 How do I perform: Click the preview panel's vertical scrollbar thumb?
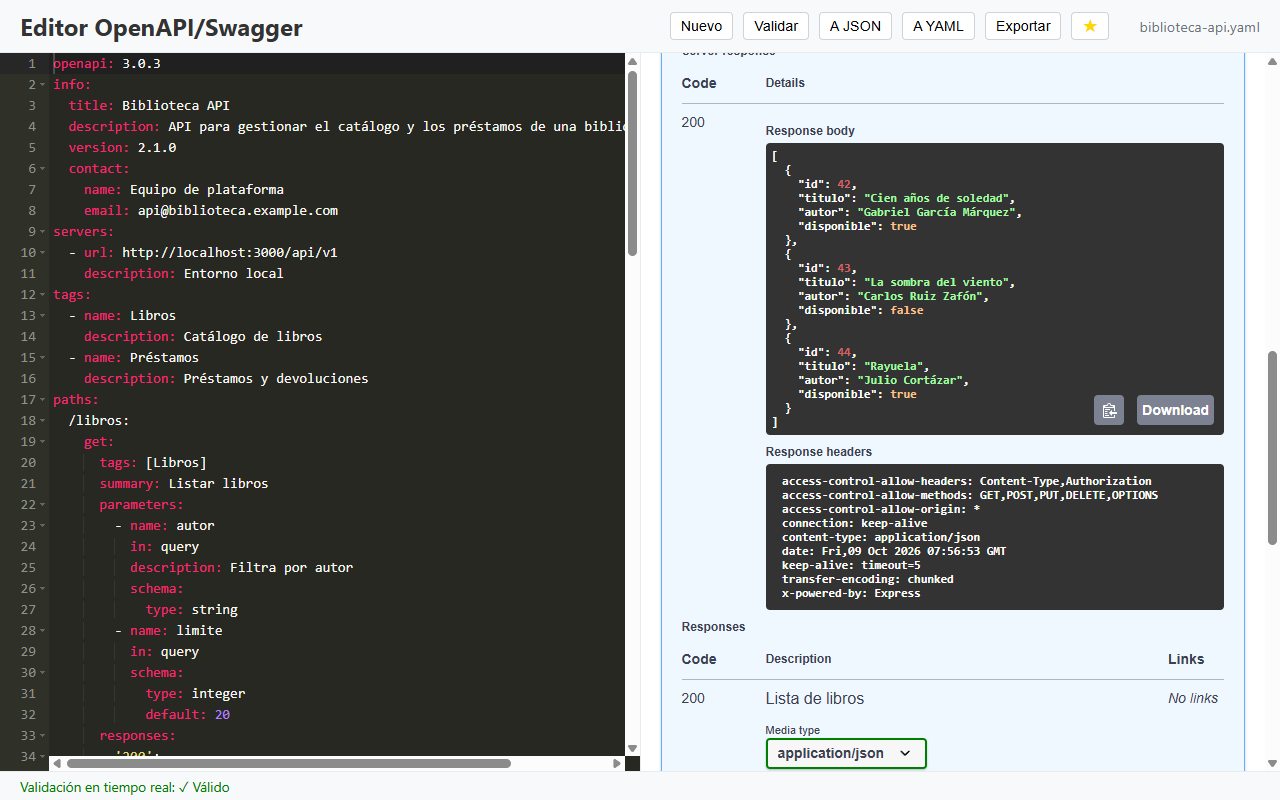1272,448
